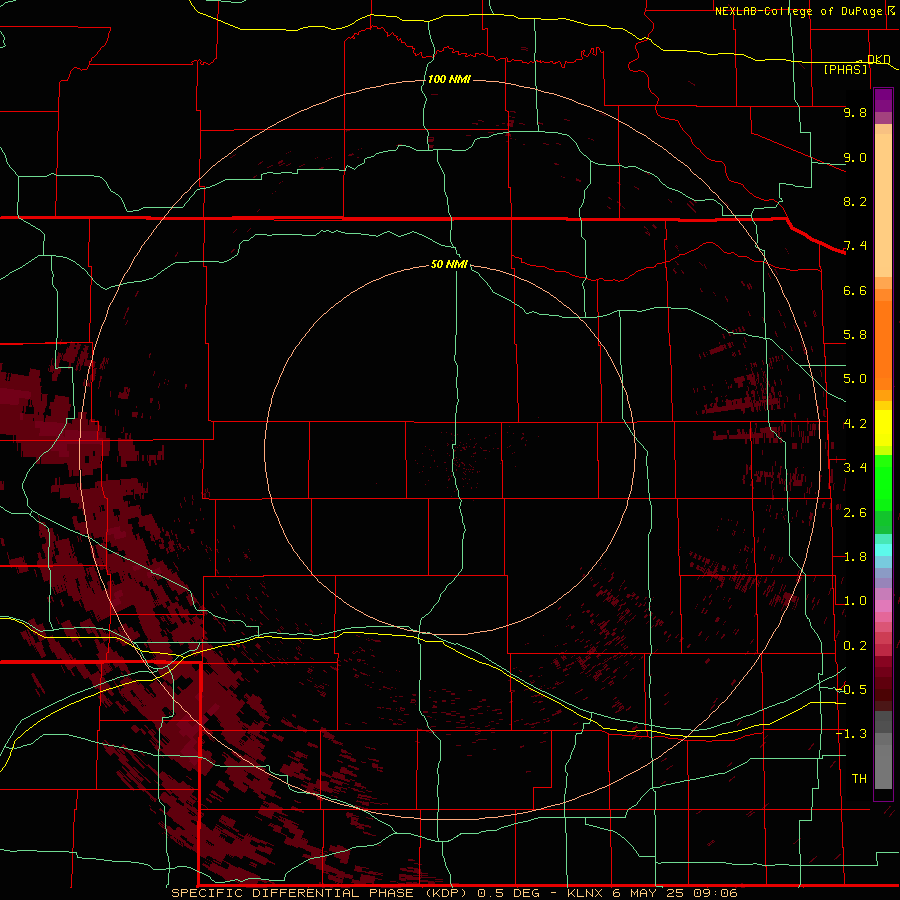Click the NEXLAB-College of DuPage header text
Screen dimensions: 900x900
(798, 11)
